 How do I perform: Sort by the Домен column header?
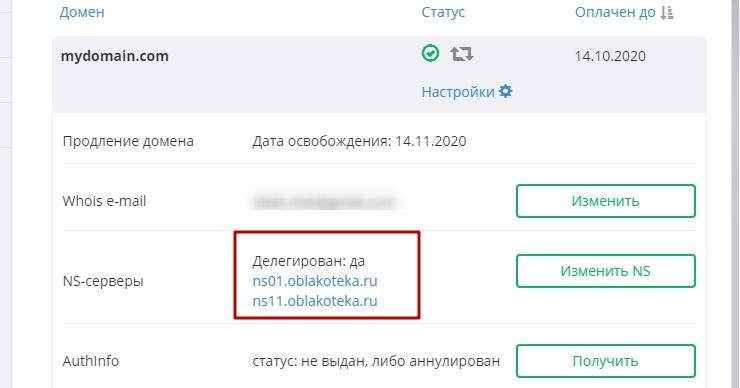pos(82,12)
